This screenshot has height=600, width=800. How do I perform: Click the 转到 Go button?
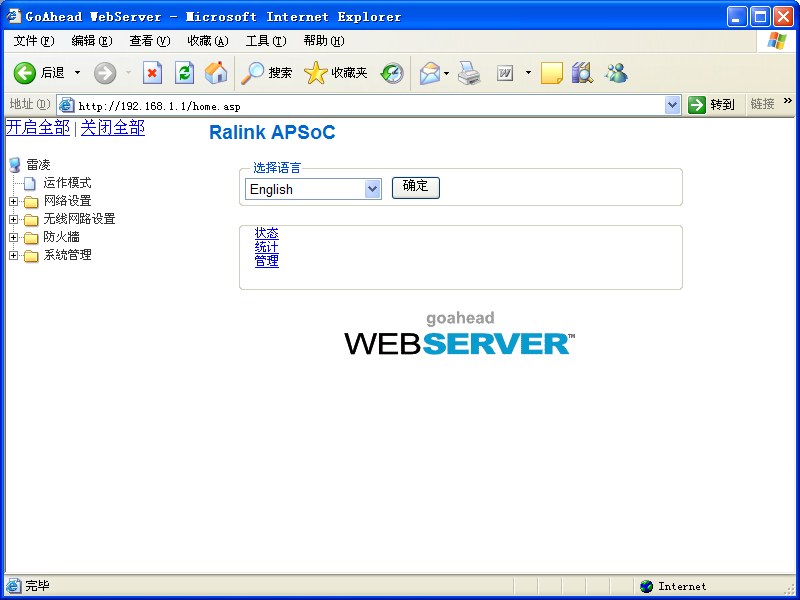pos(711,105)
